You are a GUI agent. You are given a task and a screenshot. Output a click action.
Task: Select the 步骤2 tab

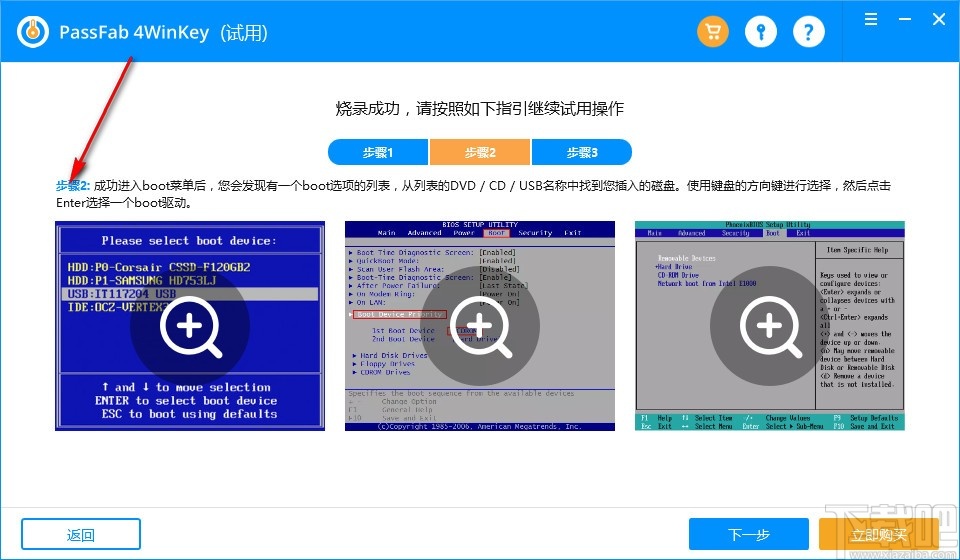pos(480,152)
